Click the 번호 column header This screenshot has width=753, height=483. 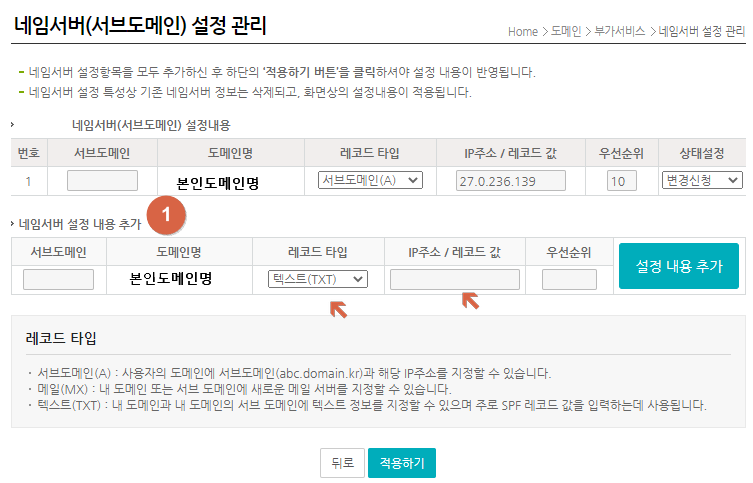[x=29, y=153]
